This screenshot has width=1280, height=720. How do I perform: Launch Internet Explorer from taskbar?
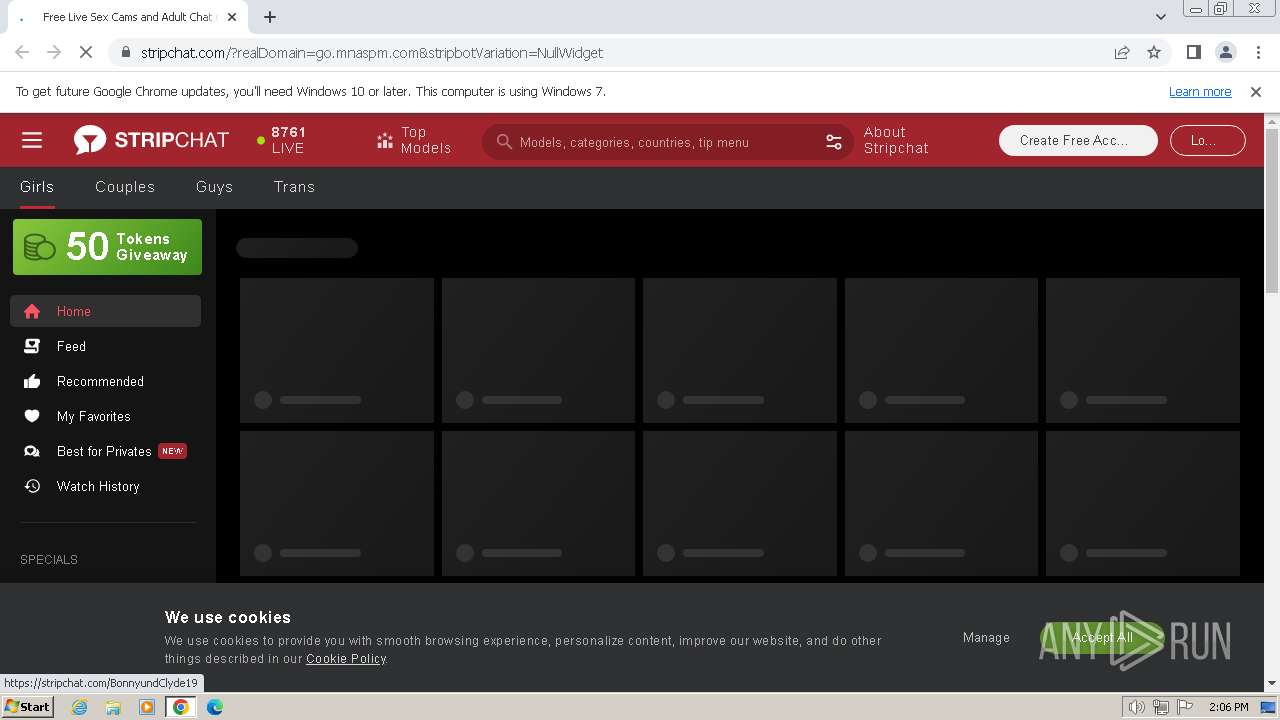pos(79,707)
